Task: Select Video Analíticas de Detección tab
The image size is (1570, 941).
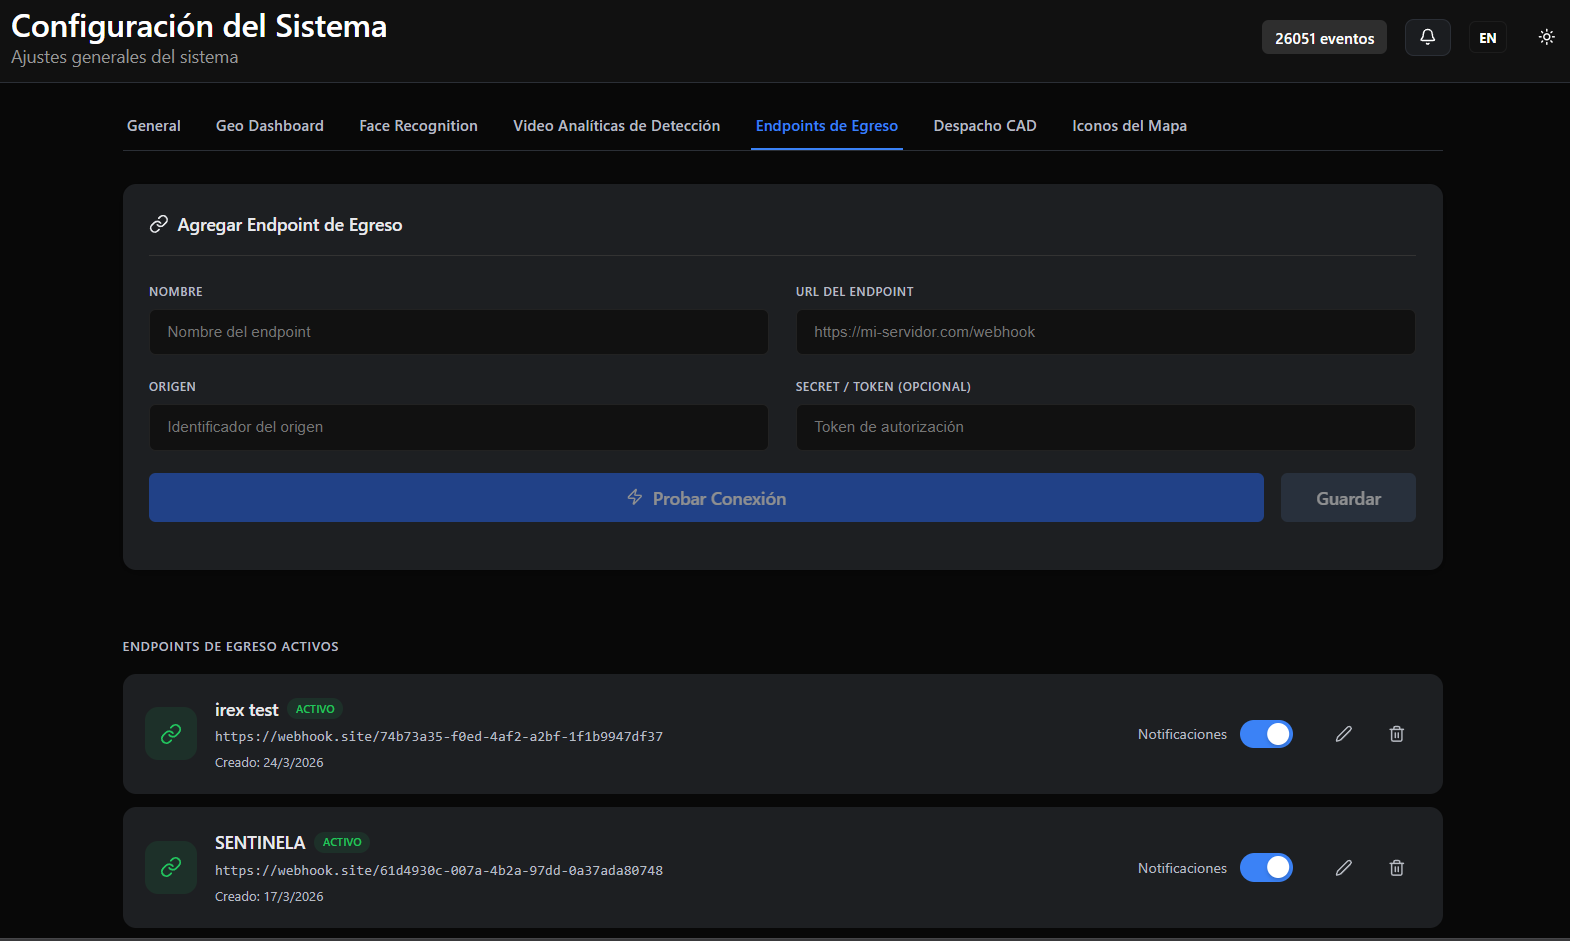Action: [617, 126]
